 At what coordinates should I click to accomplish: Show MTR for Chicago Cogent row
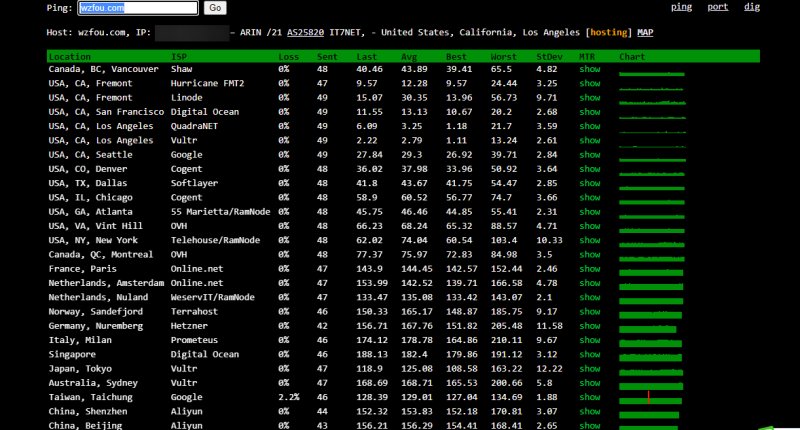(x=589, y=197)
